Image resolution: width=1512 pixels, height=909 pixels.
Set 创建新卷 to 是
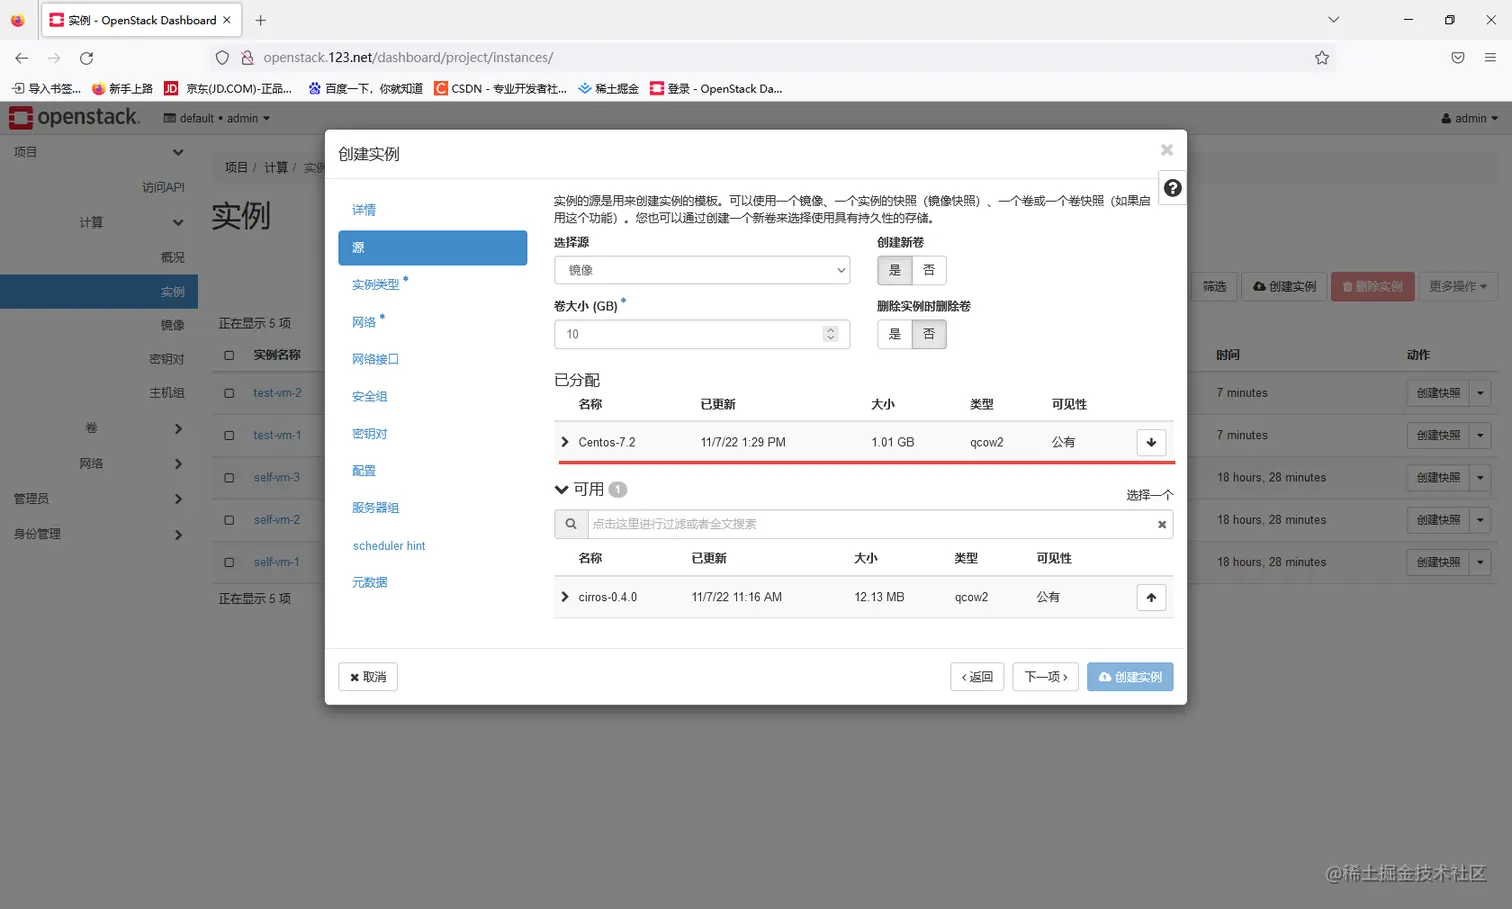(895, 270)
